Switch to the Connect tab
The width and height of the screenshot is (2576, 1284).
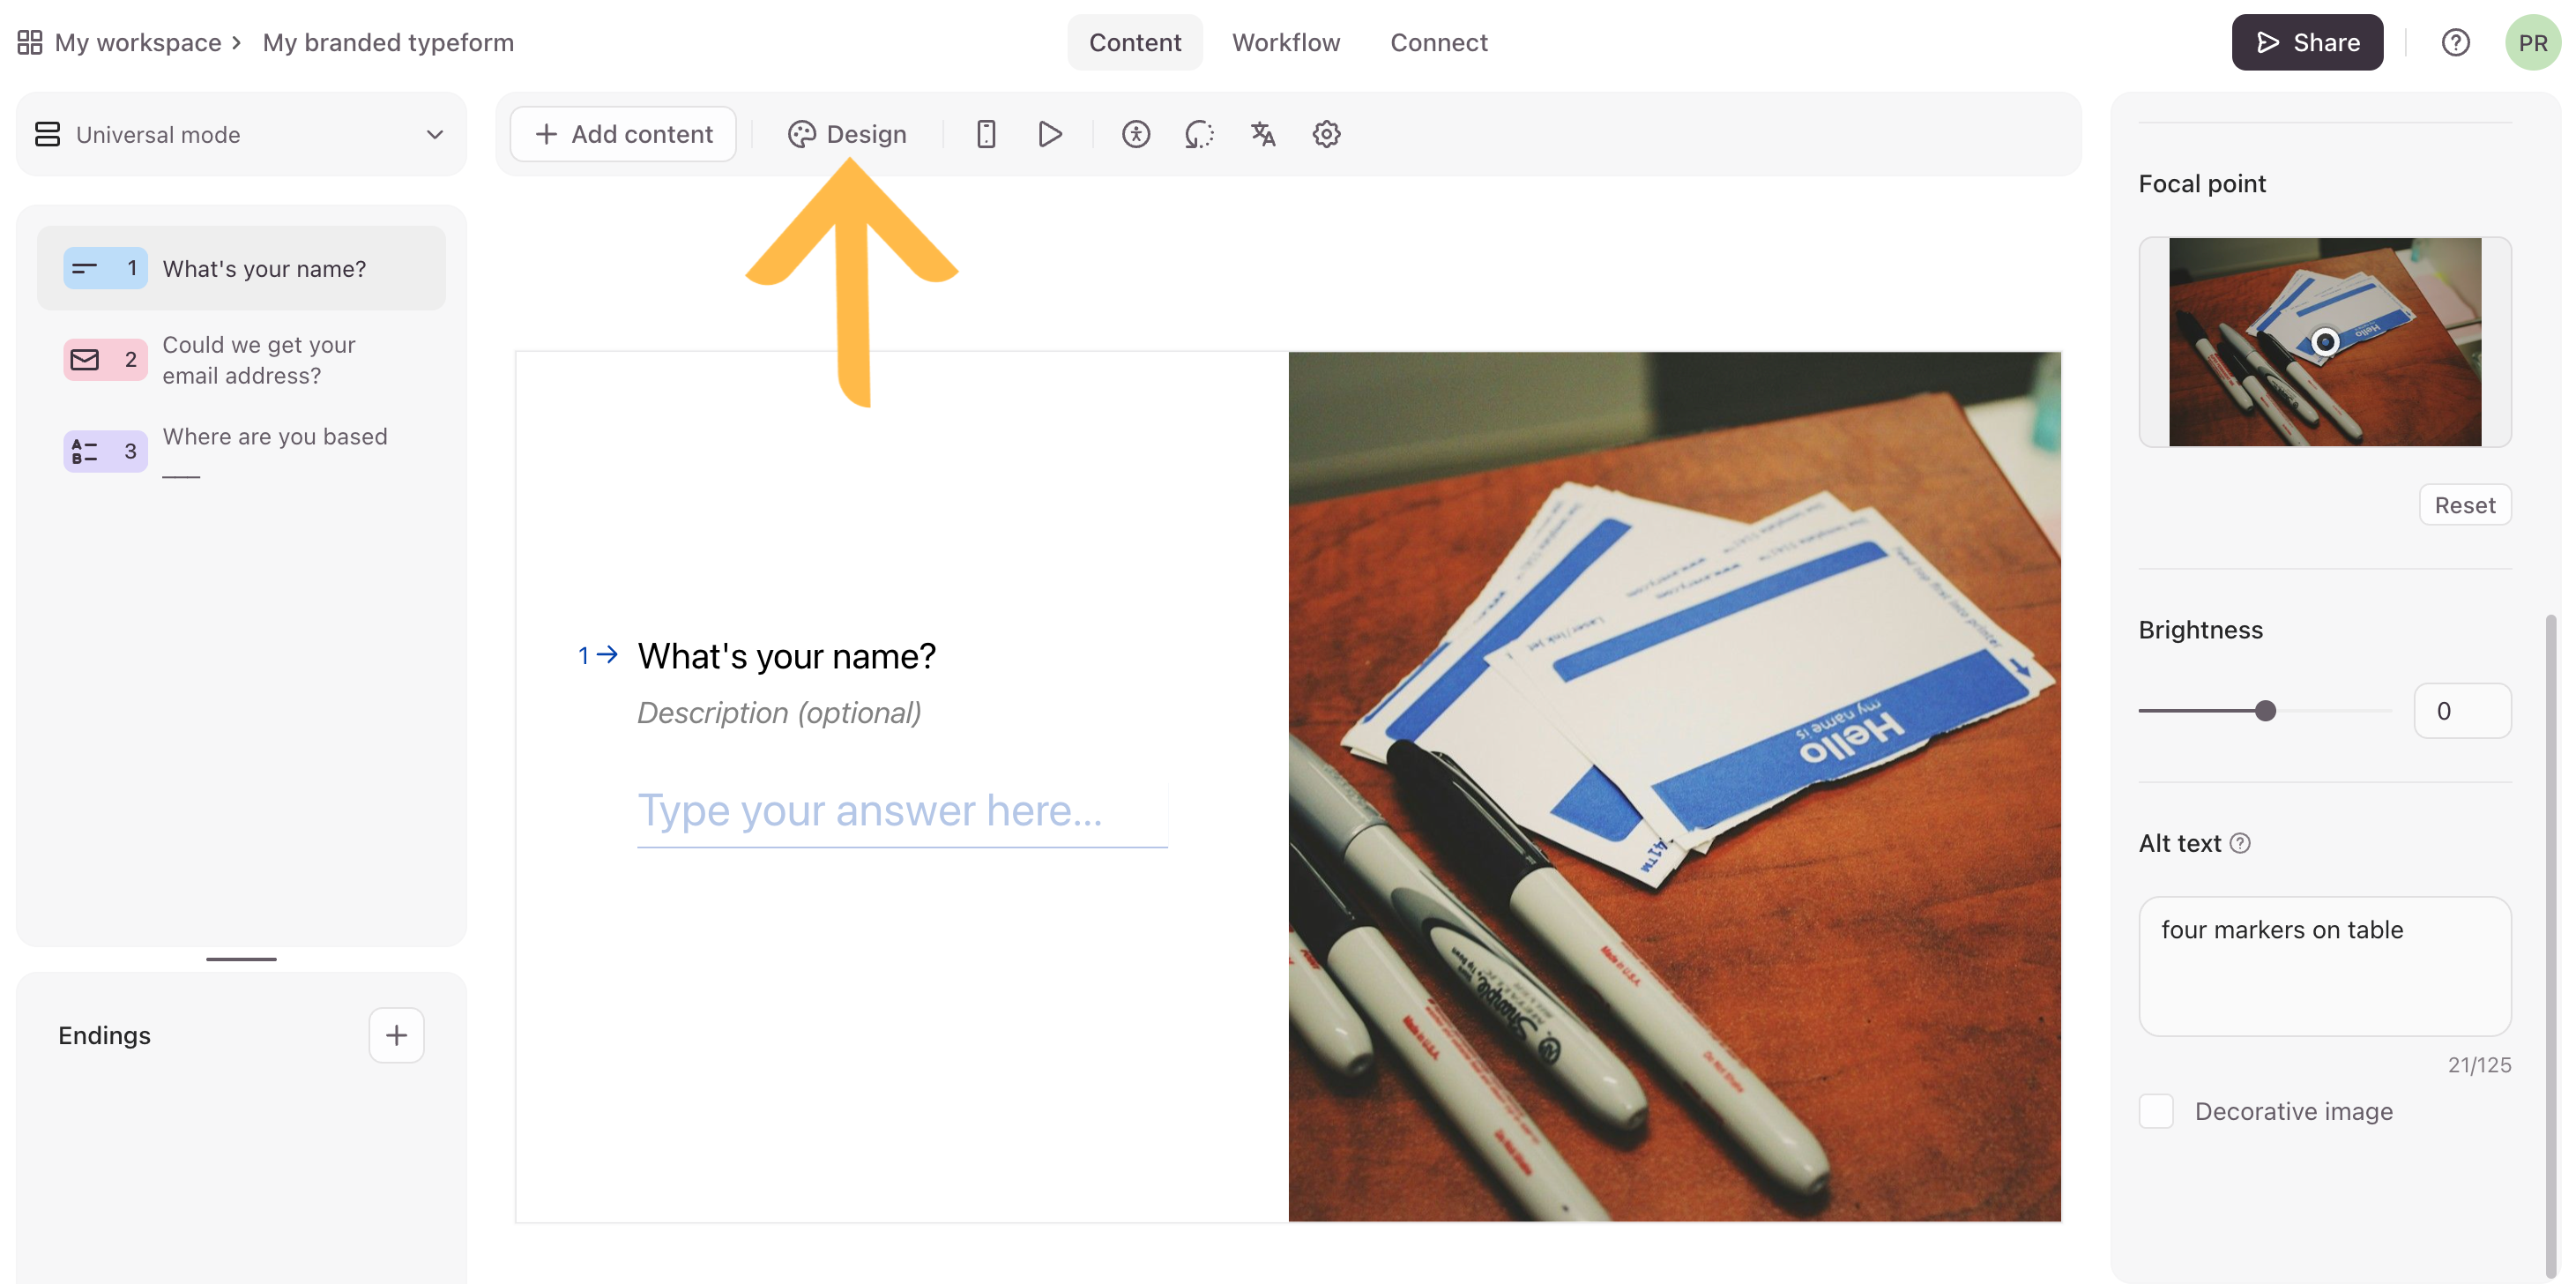point(1439,42)
